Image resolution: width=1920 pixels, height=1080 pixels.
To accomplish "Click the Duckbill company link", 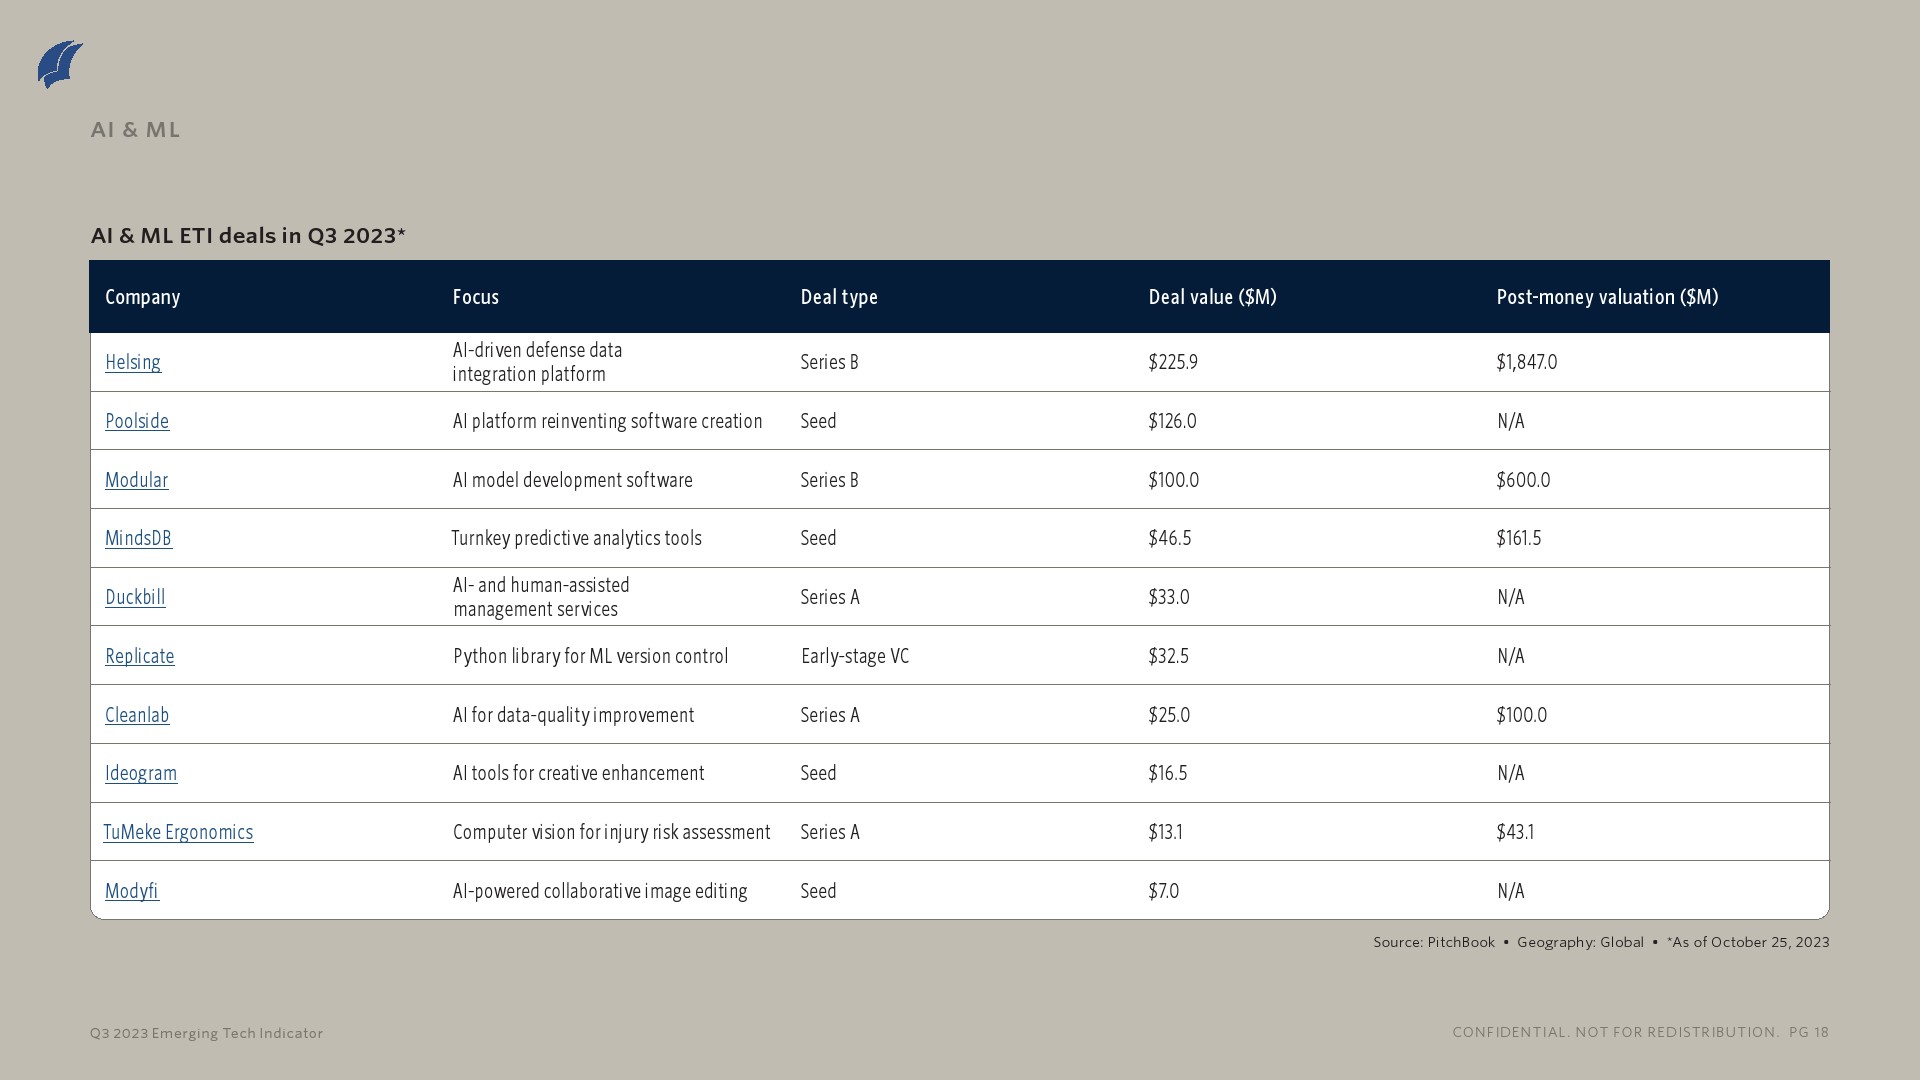I will click(135, 597).
